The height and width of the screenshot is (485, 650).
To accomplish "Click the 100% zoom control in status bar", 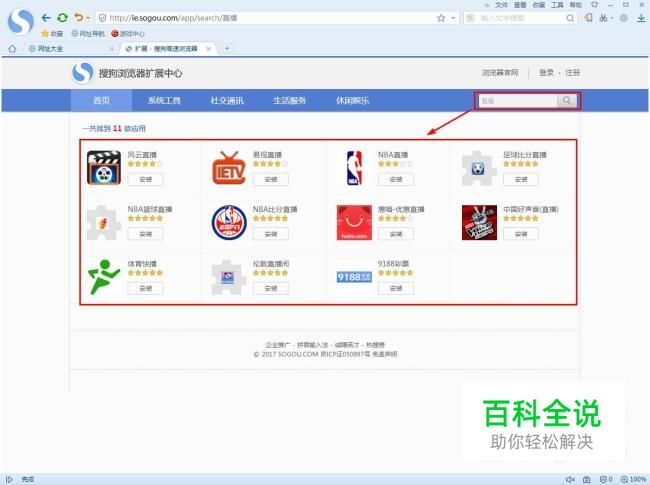I will [633, 479].
